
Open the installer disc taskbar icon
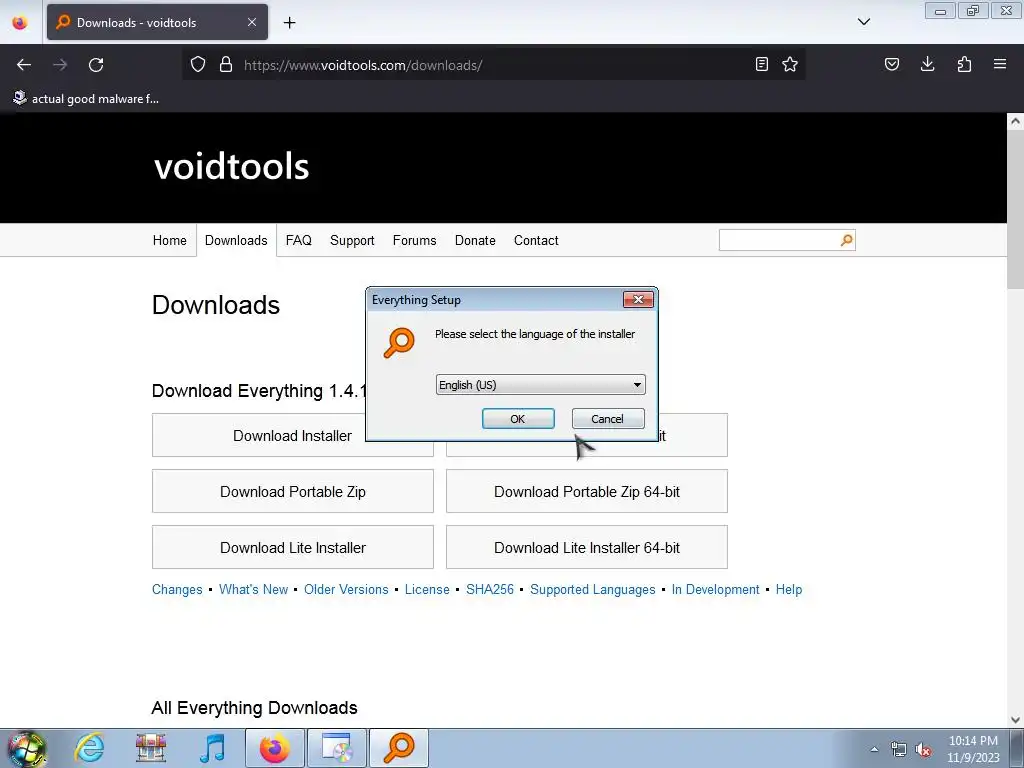point(337,748)
